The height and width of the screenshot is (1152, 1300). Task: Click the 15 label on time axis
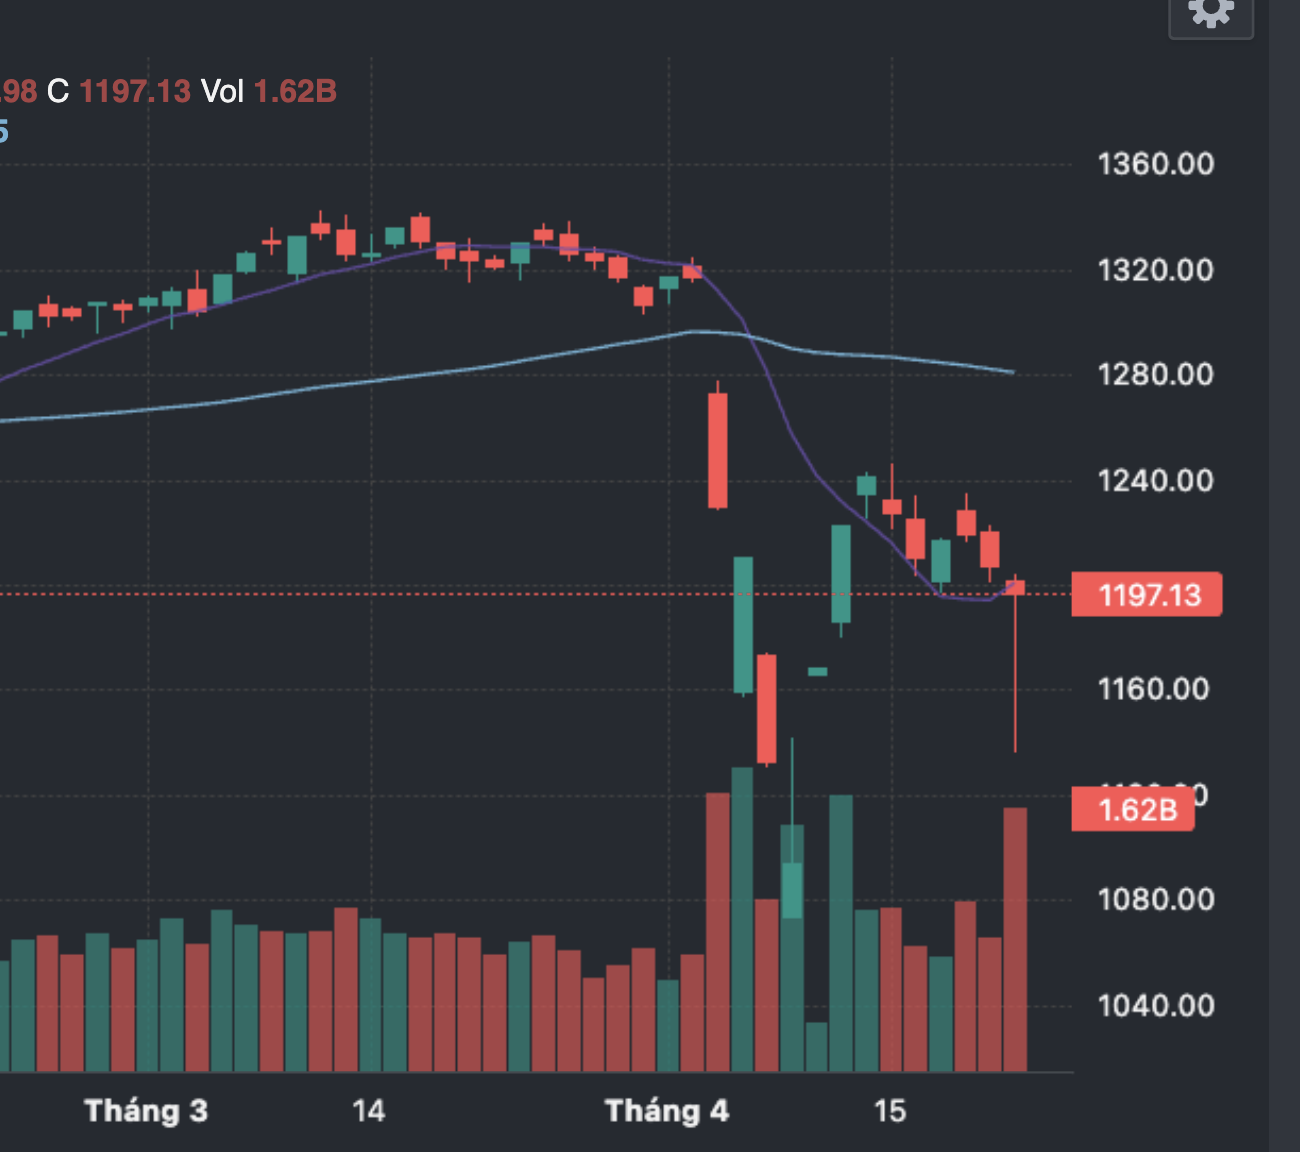click(890, 1111)
